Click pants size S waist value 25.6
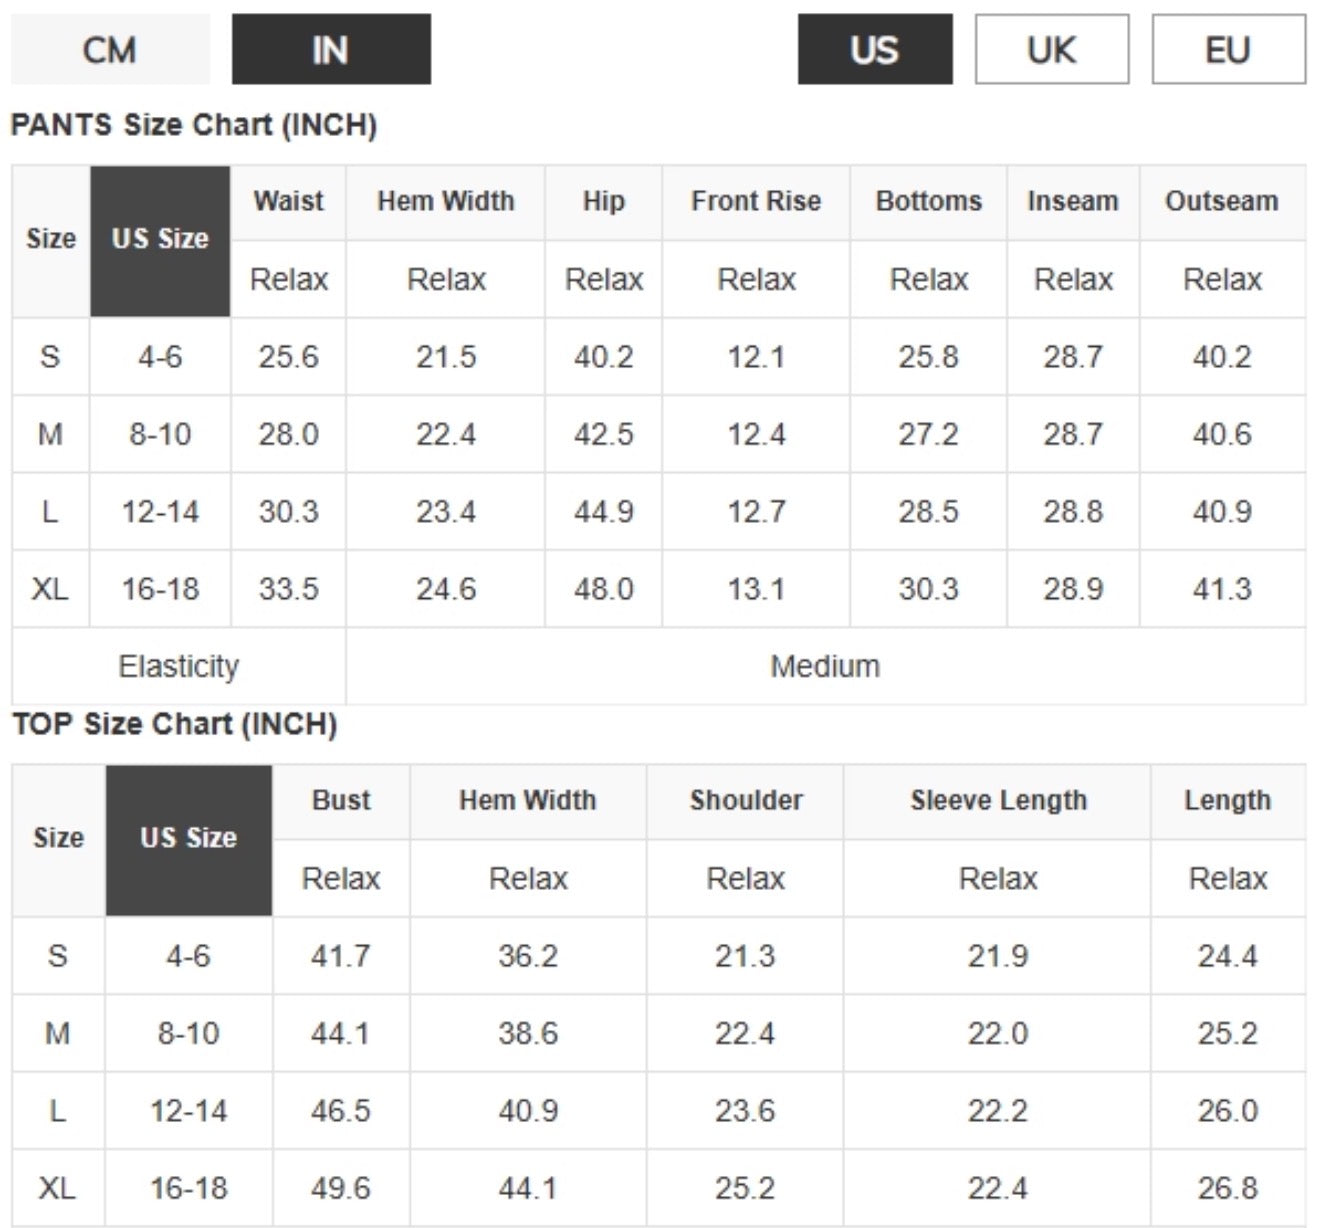 pyautogui.click(x=289, y=357)
